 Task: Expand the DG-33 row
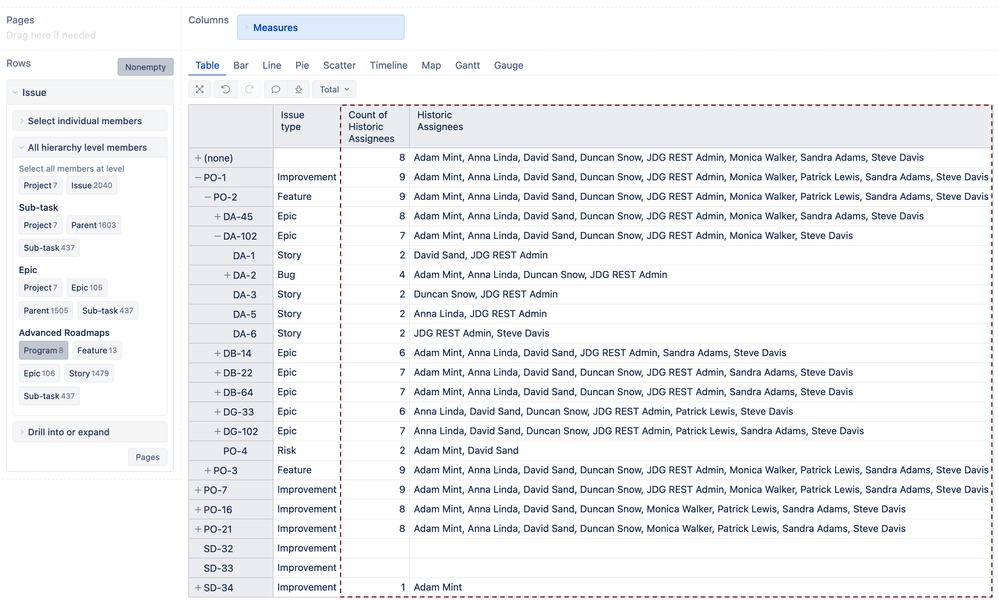coord(217,412)
